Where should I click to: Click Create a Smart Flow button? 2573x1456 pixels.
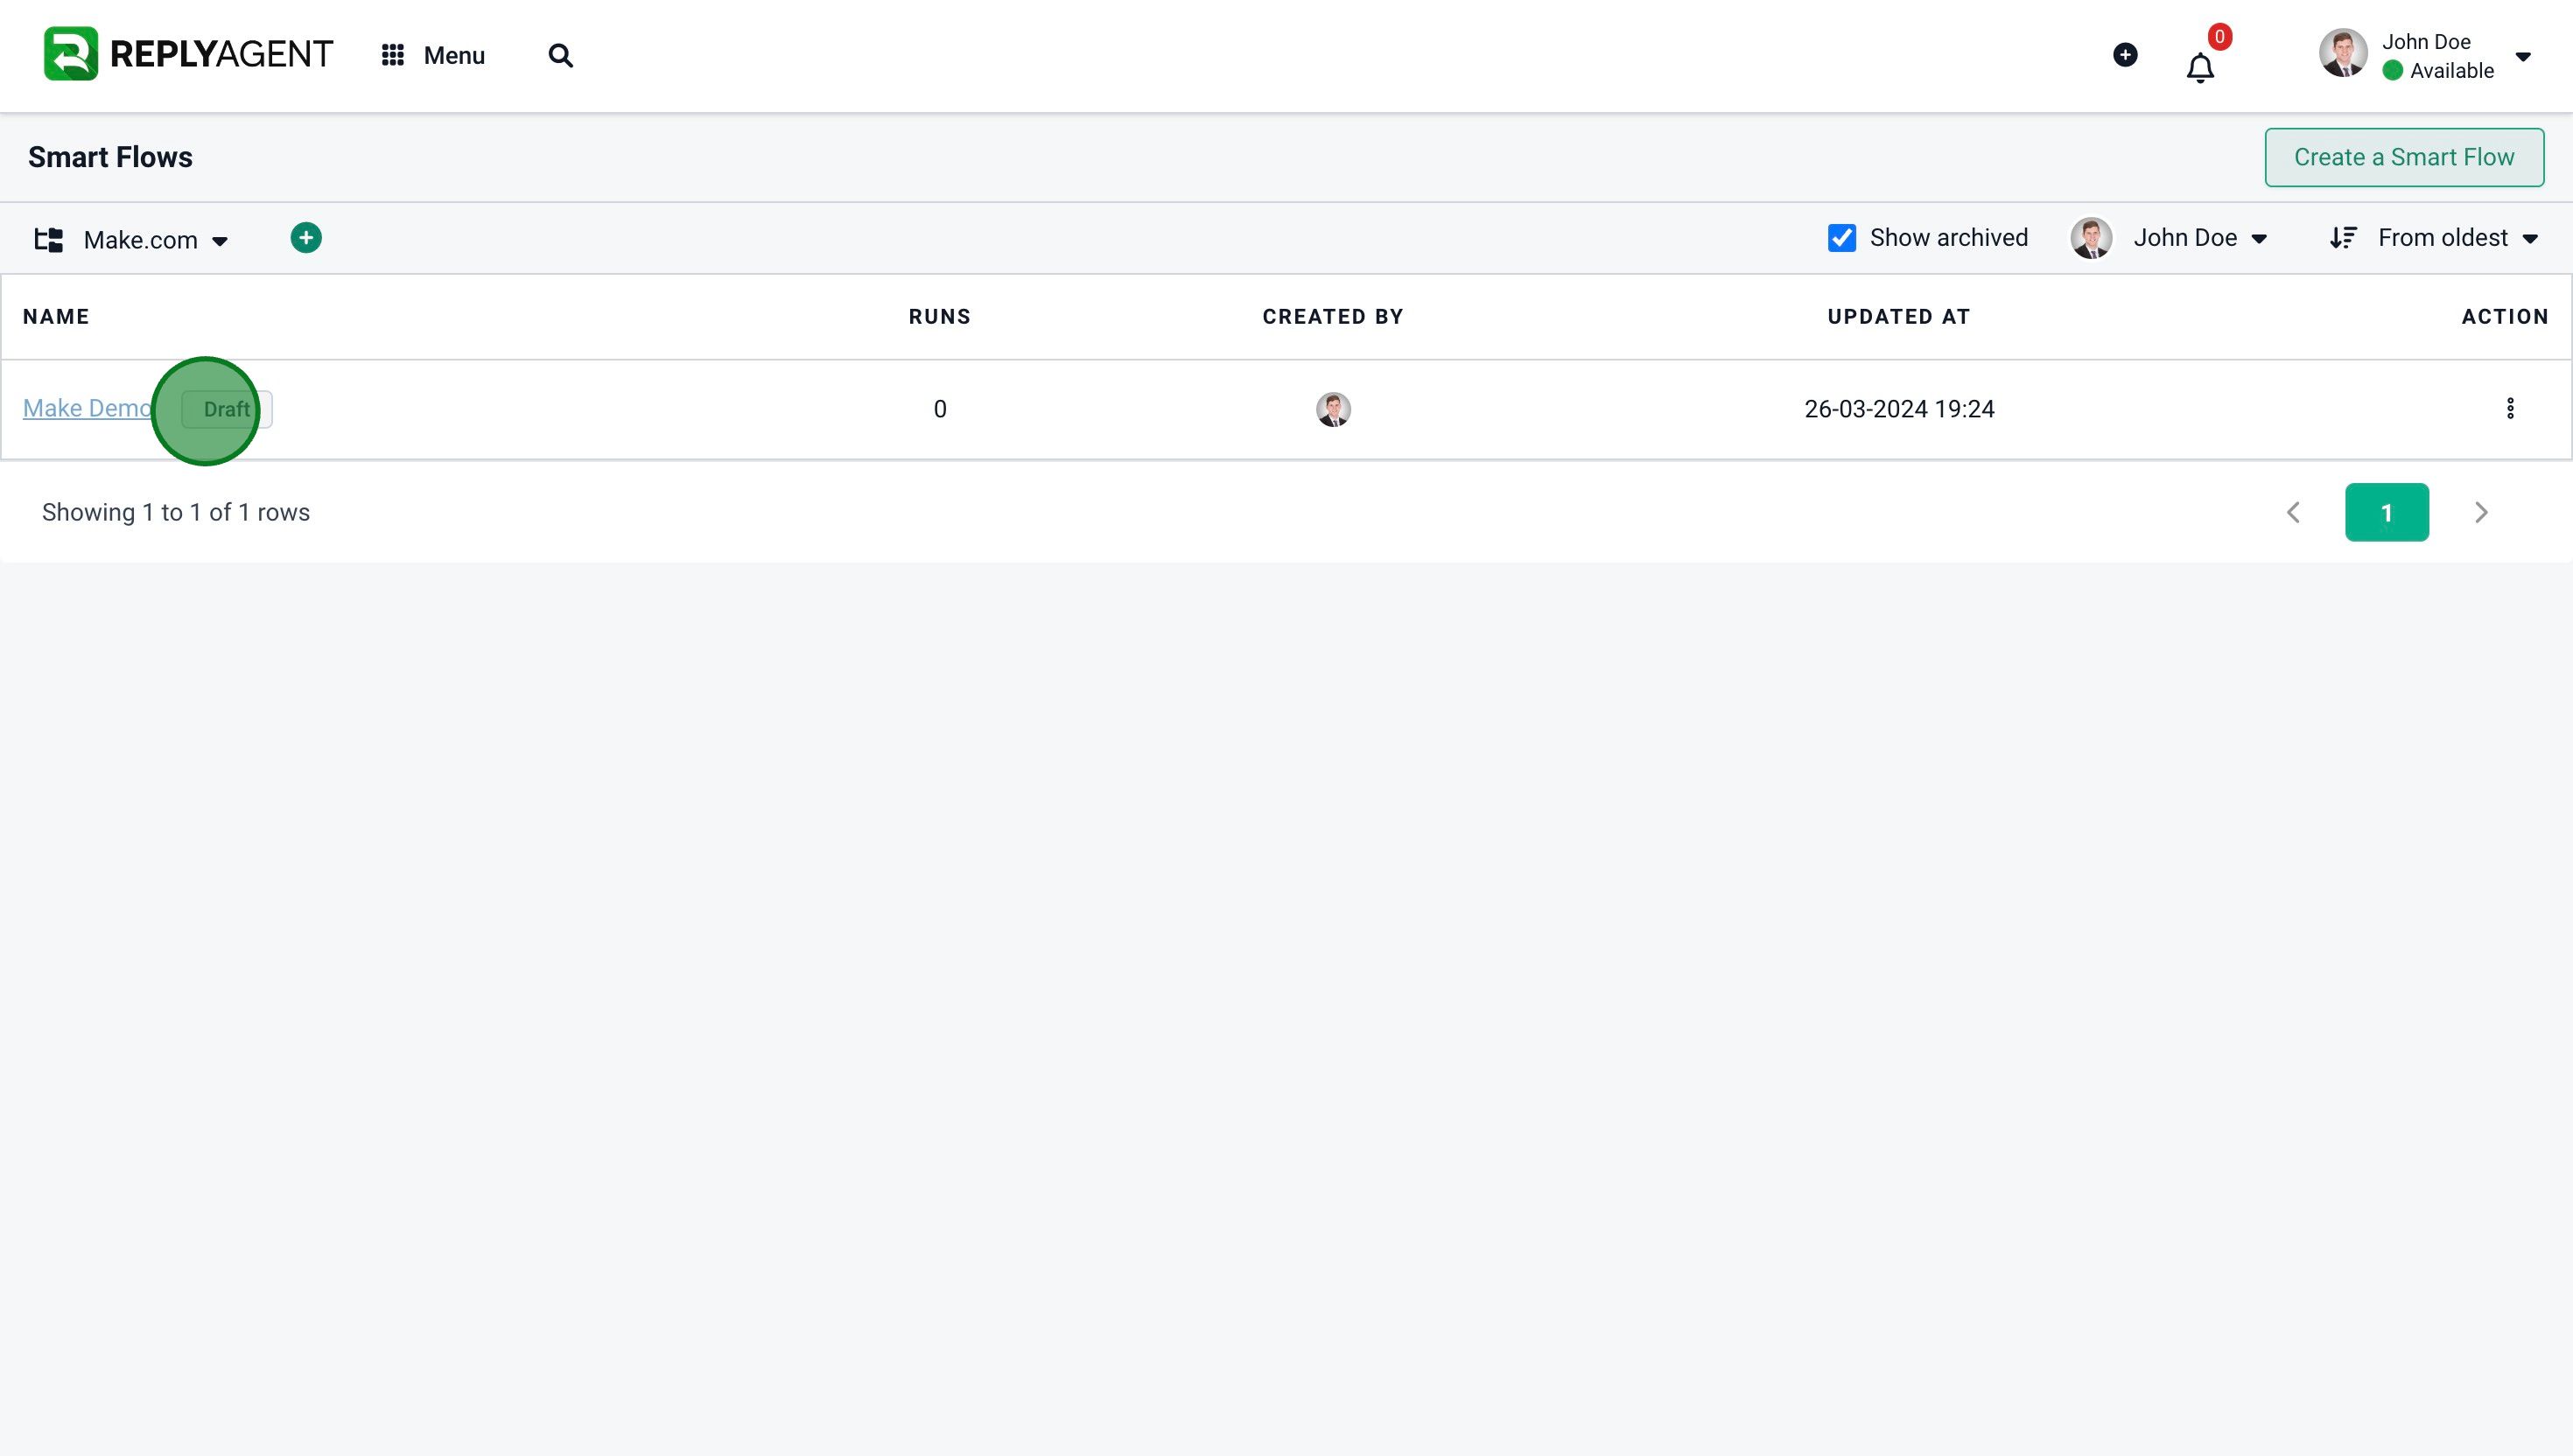pos(2404,157)
